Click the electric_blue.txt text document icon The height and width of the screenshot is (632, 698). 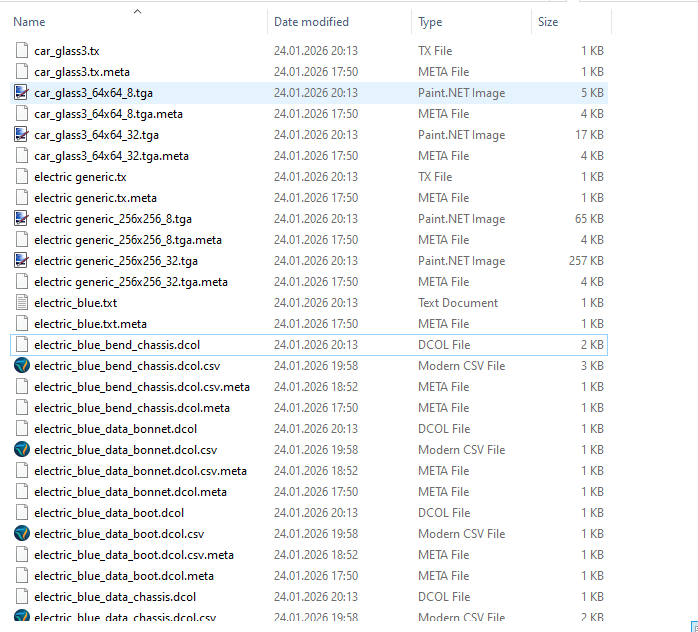22,303
